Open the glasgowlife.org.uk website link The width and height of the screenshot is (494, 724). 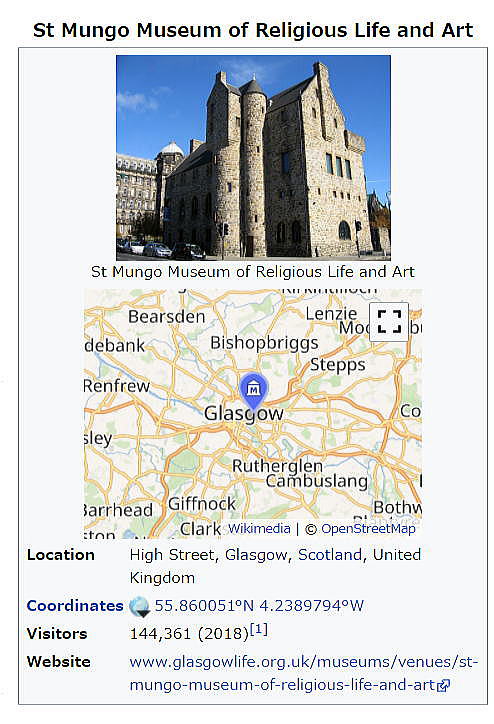(304, 673)
